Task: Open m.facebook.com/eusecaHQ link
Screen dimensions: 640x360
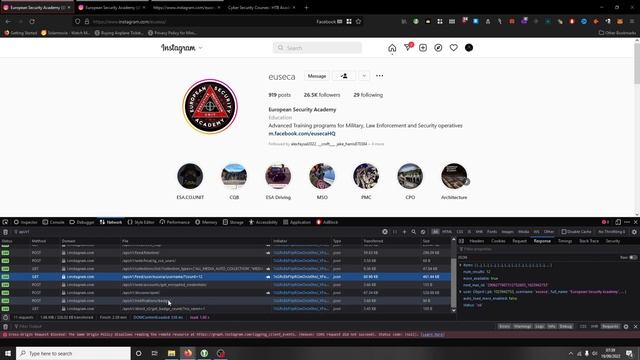Action: click(302, 133)
